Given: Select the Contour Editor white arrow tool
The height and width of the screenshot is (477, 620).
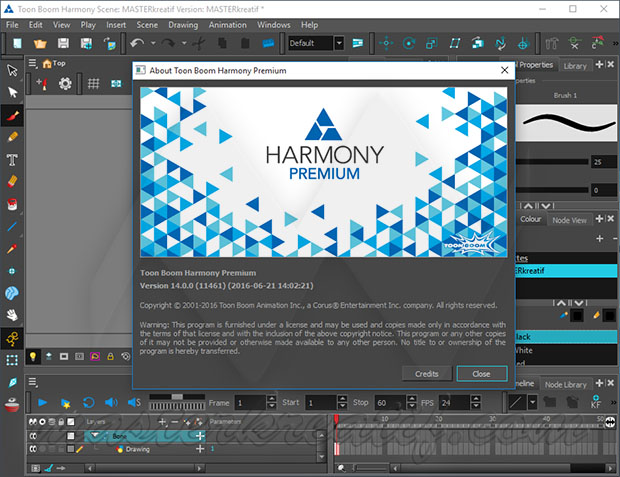Looking at the screenshot, I should [x=12, y=93].
